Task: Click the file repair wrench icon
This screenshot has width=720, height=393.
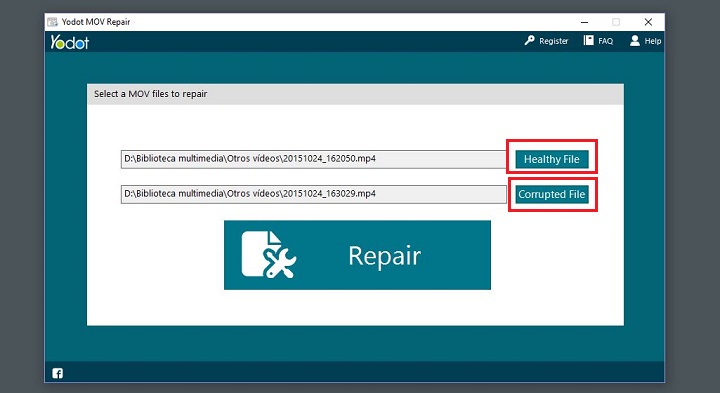Action: (269, 255)
